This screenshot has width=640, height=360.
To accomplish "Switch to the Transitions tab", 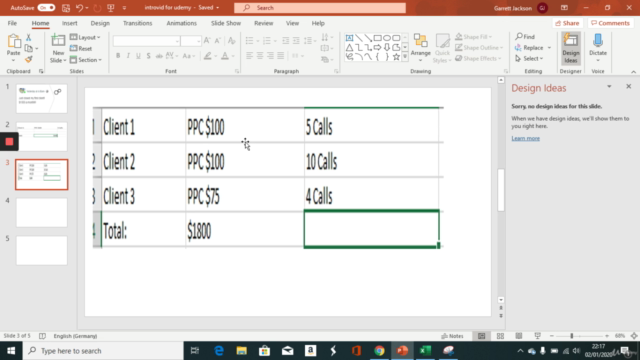I will [138, 23].
